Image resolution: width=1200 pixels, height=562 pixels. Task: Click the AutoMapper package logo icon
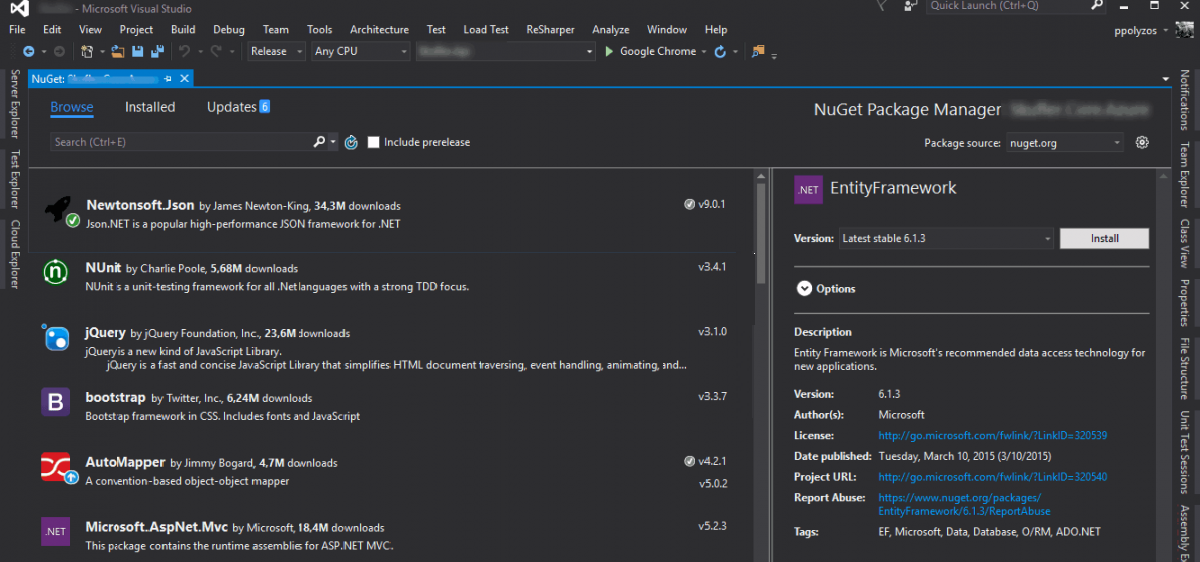60,468
